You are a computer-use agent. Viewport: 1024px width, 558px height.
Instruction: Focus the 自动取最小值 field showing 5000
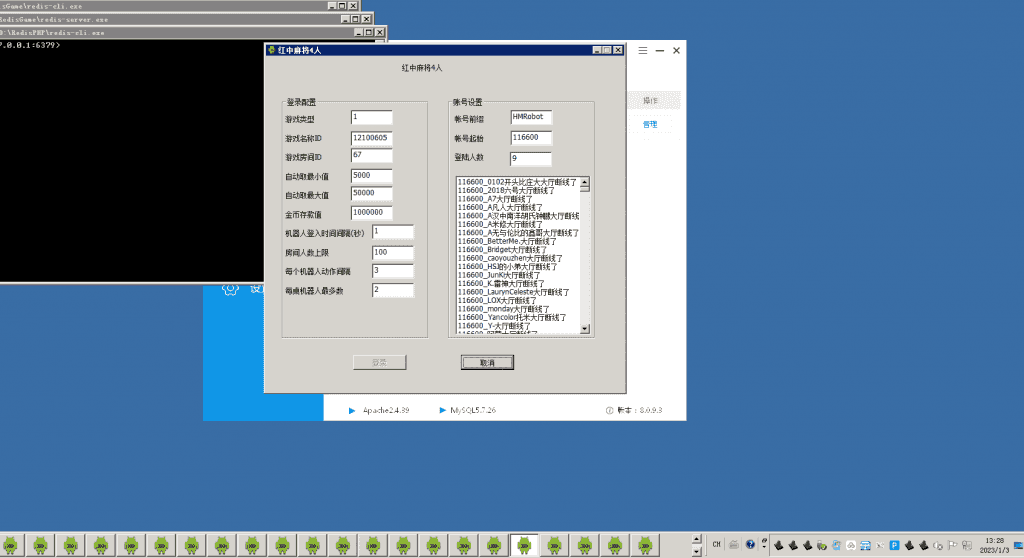pyautogui.click(x=372, y=176)
